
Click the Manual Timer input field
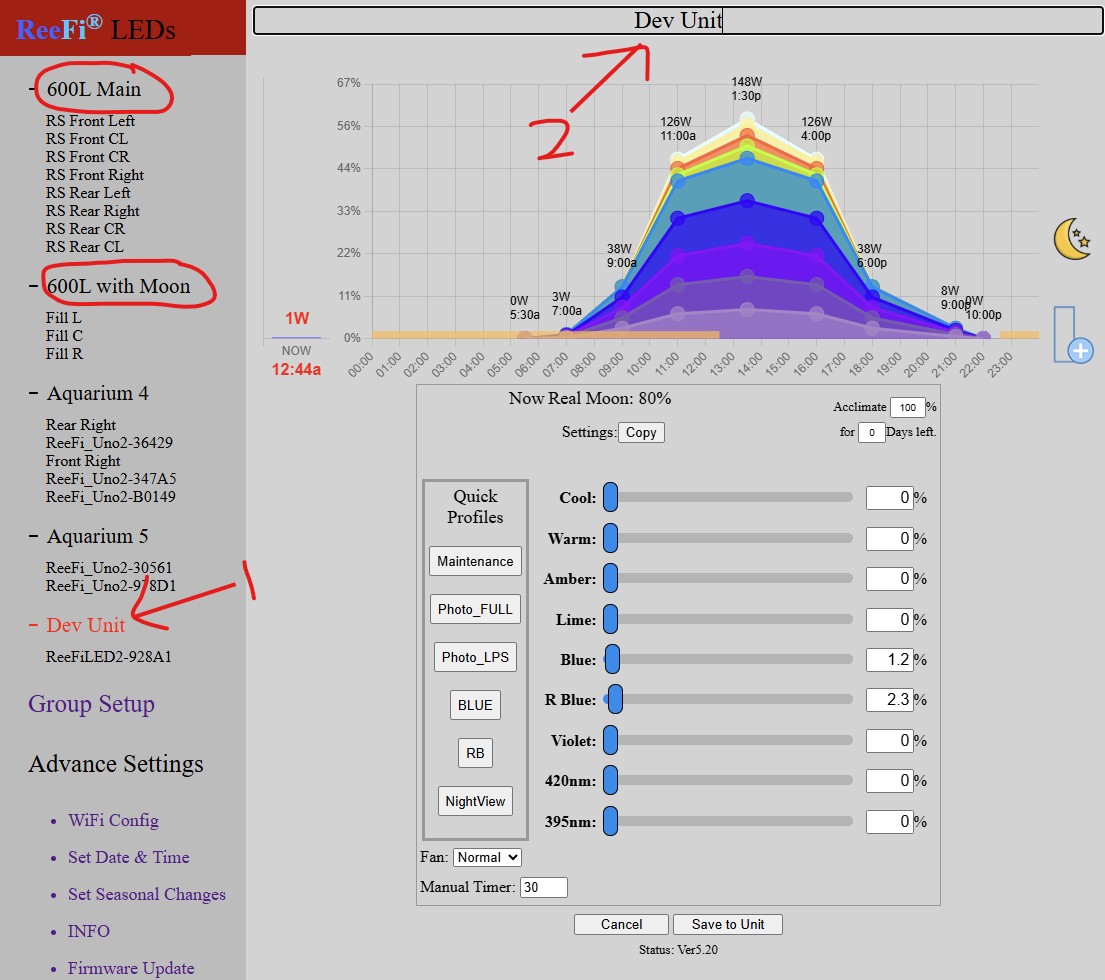[543, 887]
